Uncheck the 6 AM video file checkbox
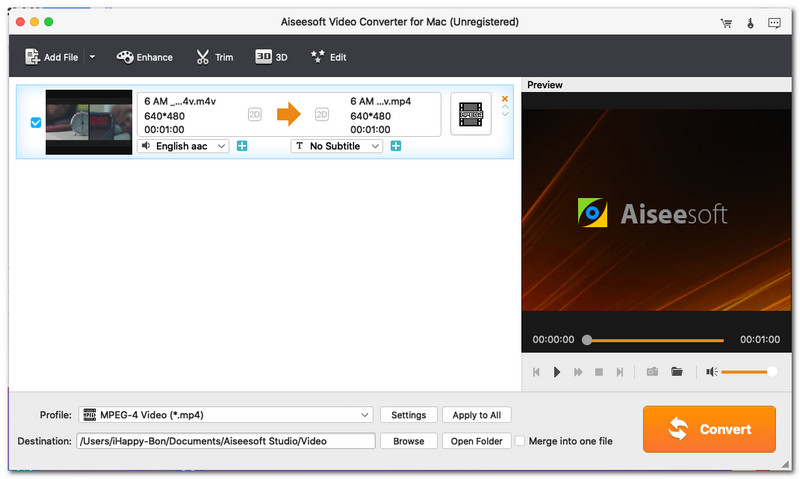 tap(36, 122)
